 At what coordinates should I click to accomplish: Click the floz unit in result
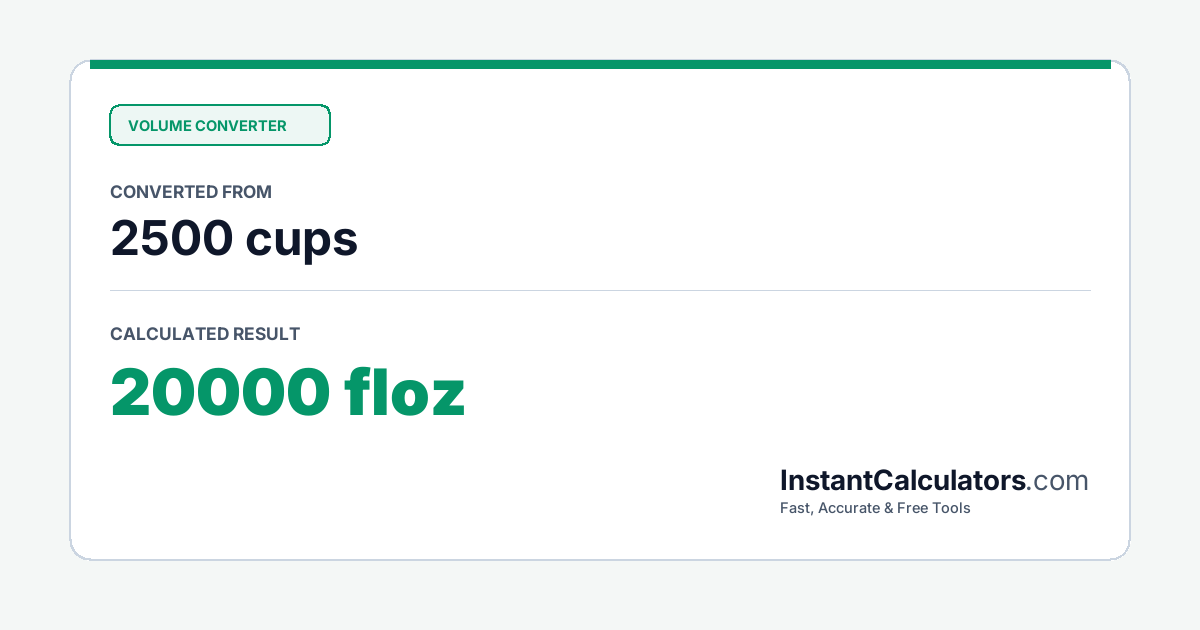click(x=405, y=392)
